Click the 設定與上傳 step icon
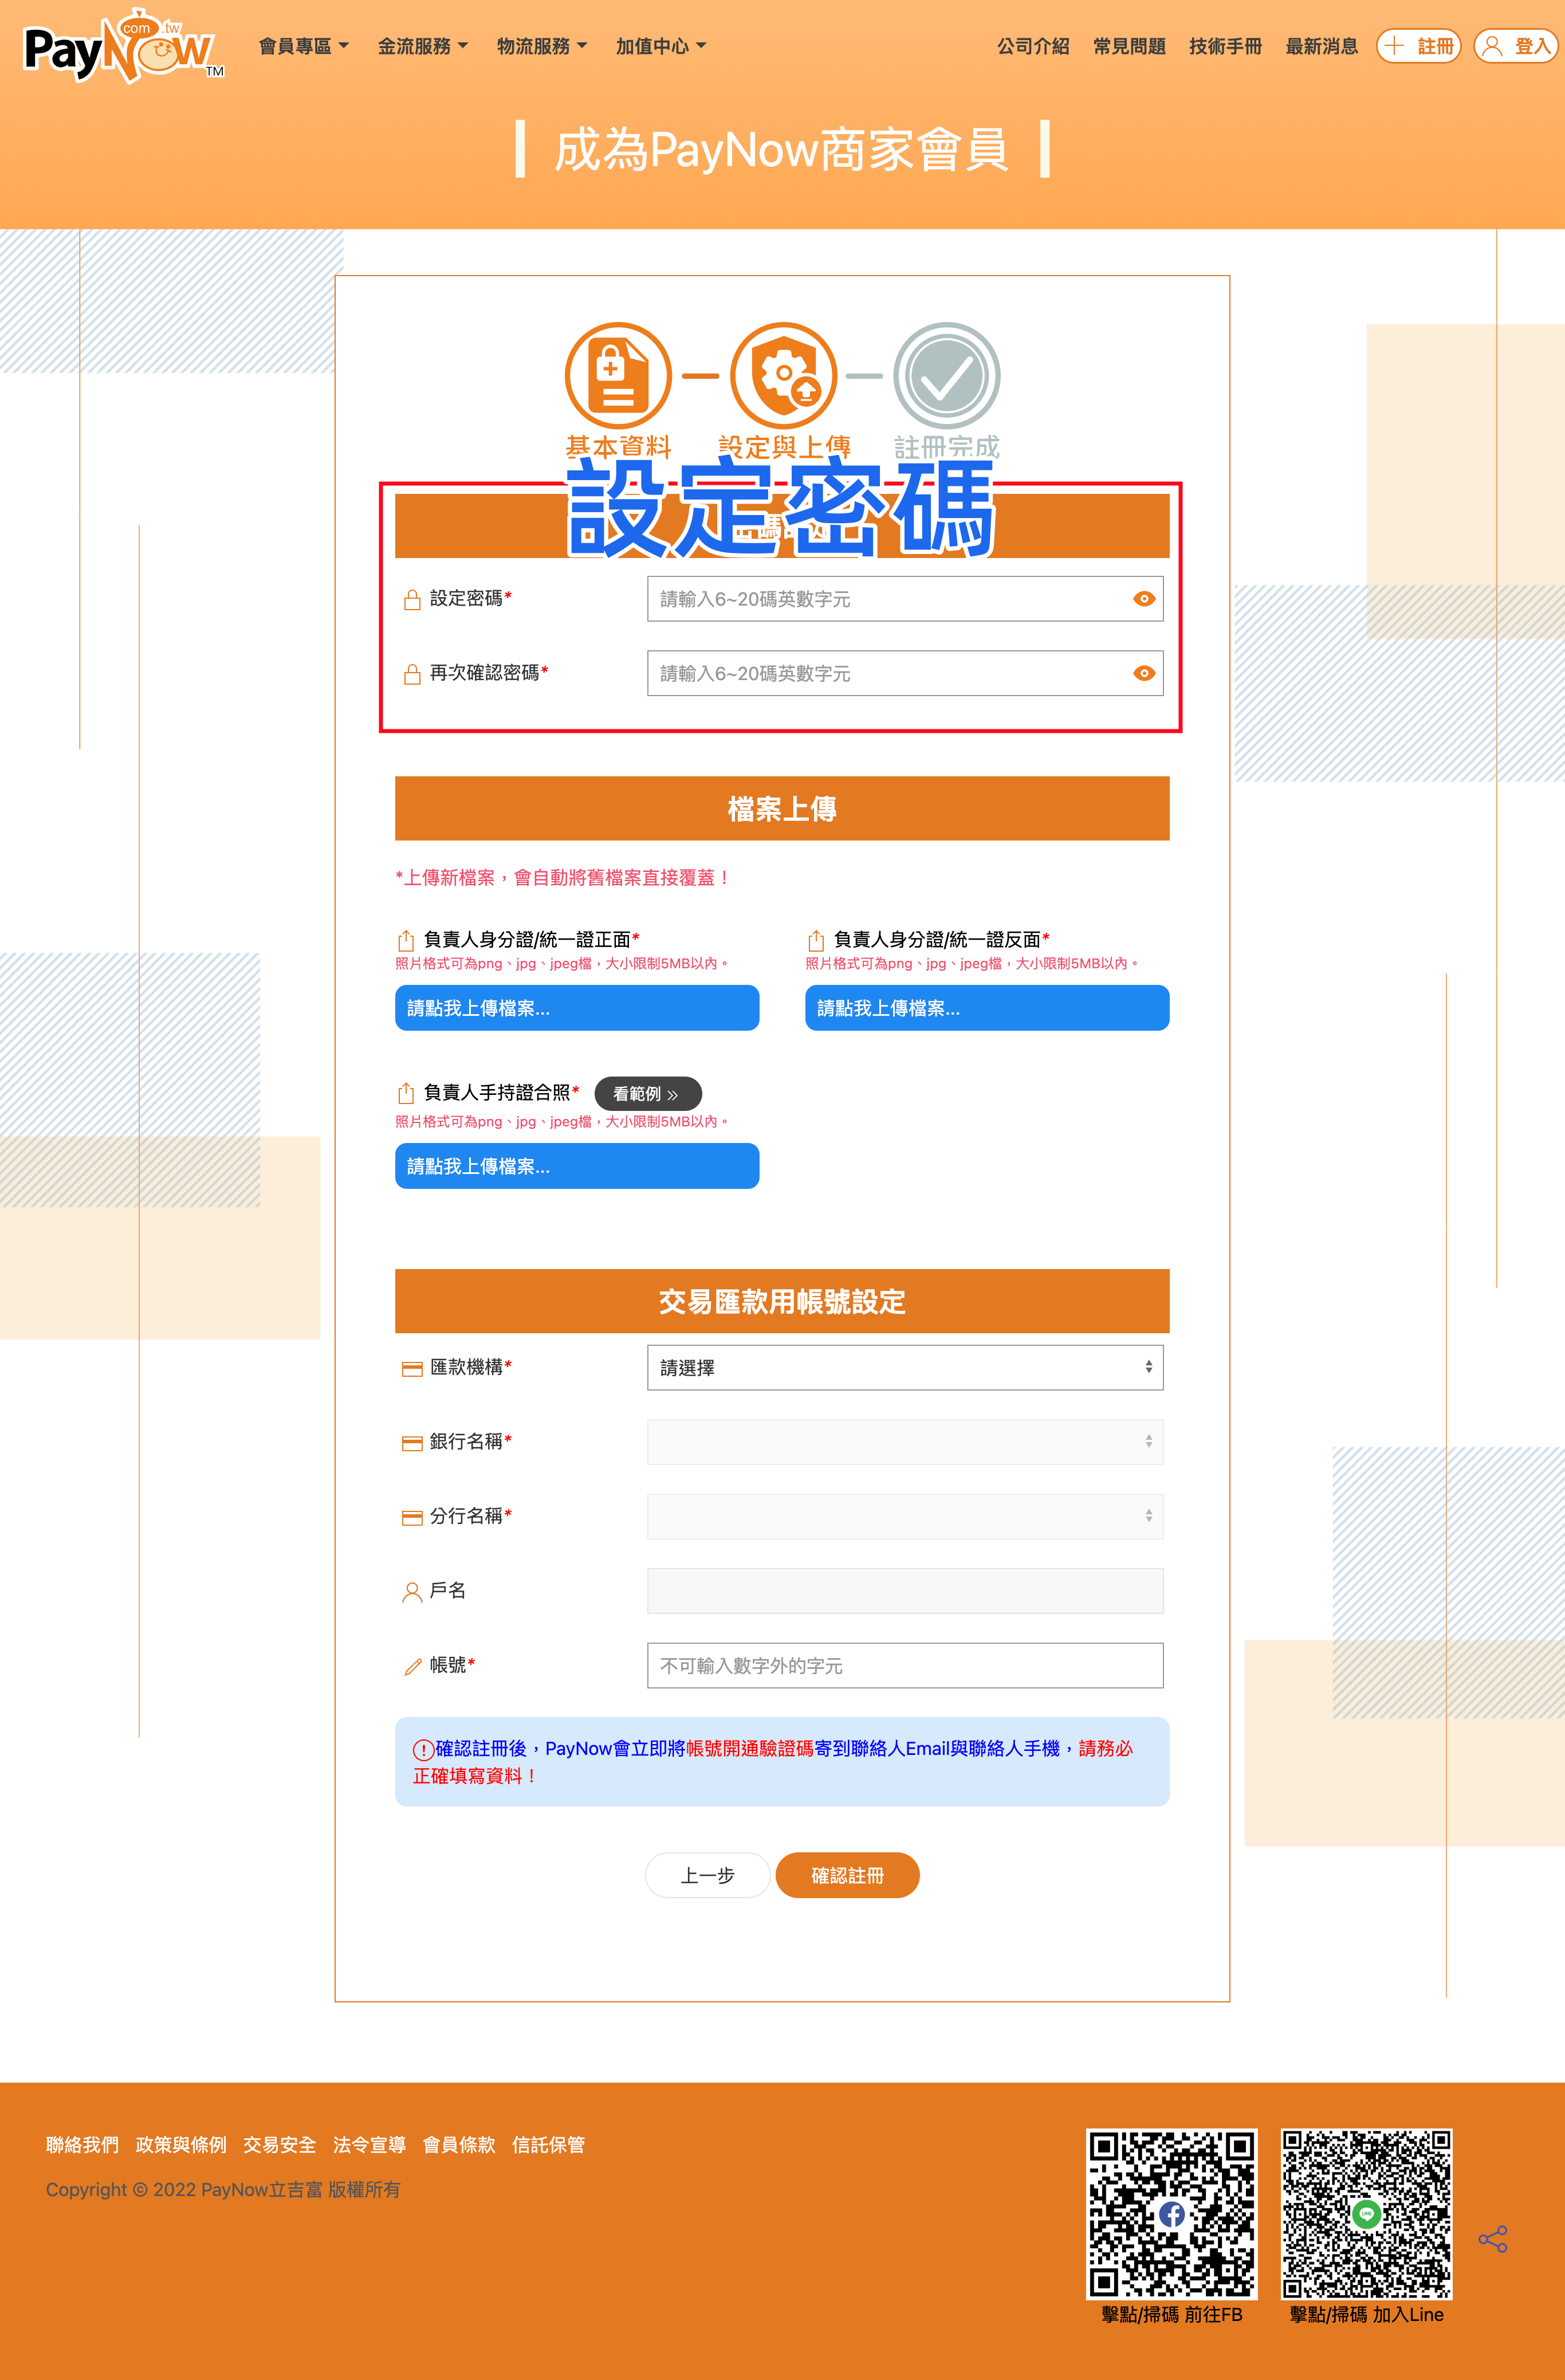This screenshot has height=2380, width=1565. 783,376
